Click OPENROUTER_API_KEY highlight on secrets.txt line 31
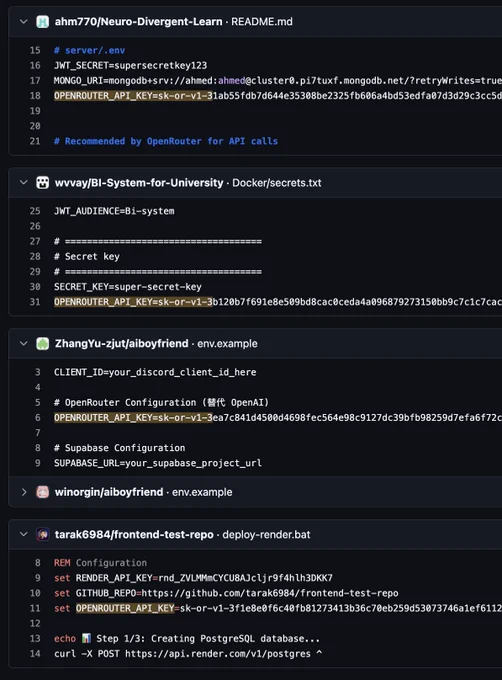502x680 pixels. coord(133,302)
